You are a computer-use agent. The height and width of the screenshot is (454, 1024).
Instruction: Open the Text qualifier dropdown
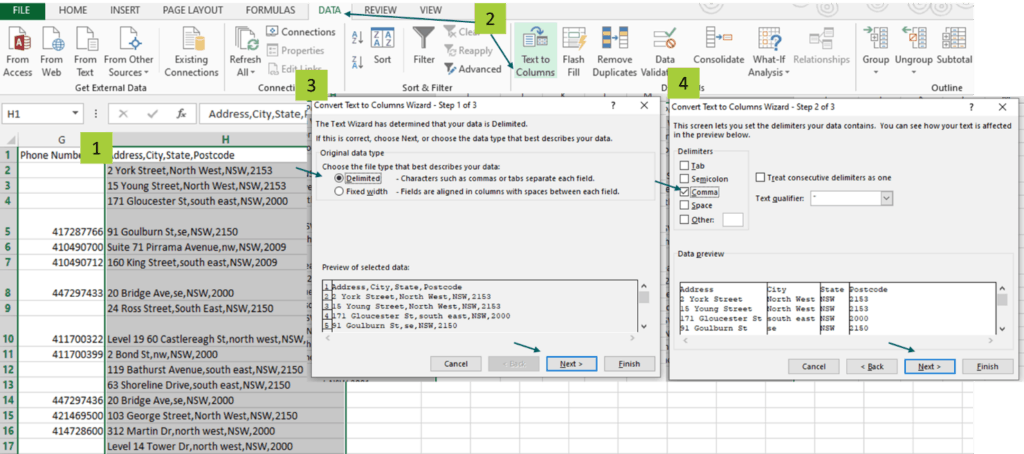[886, 198]
